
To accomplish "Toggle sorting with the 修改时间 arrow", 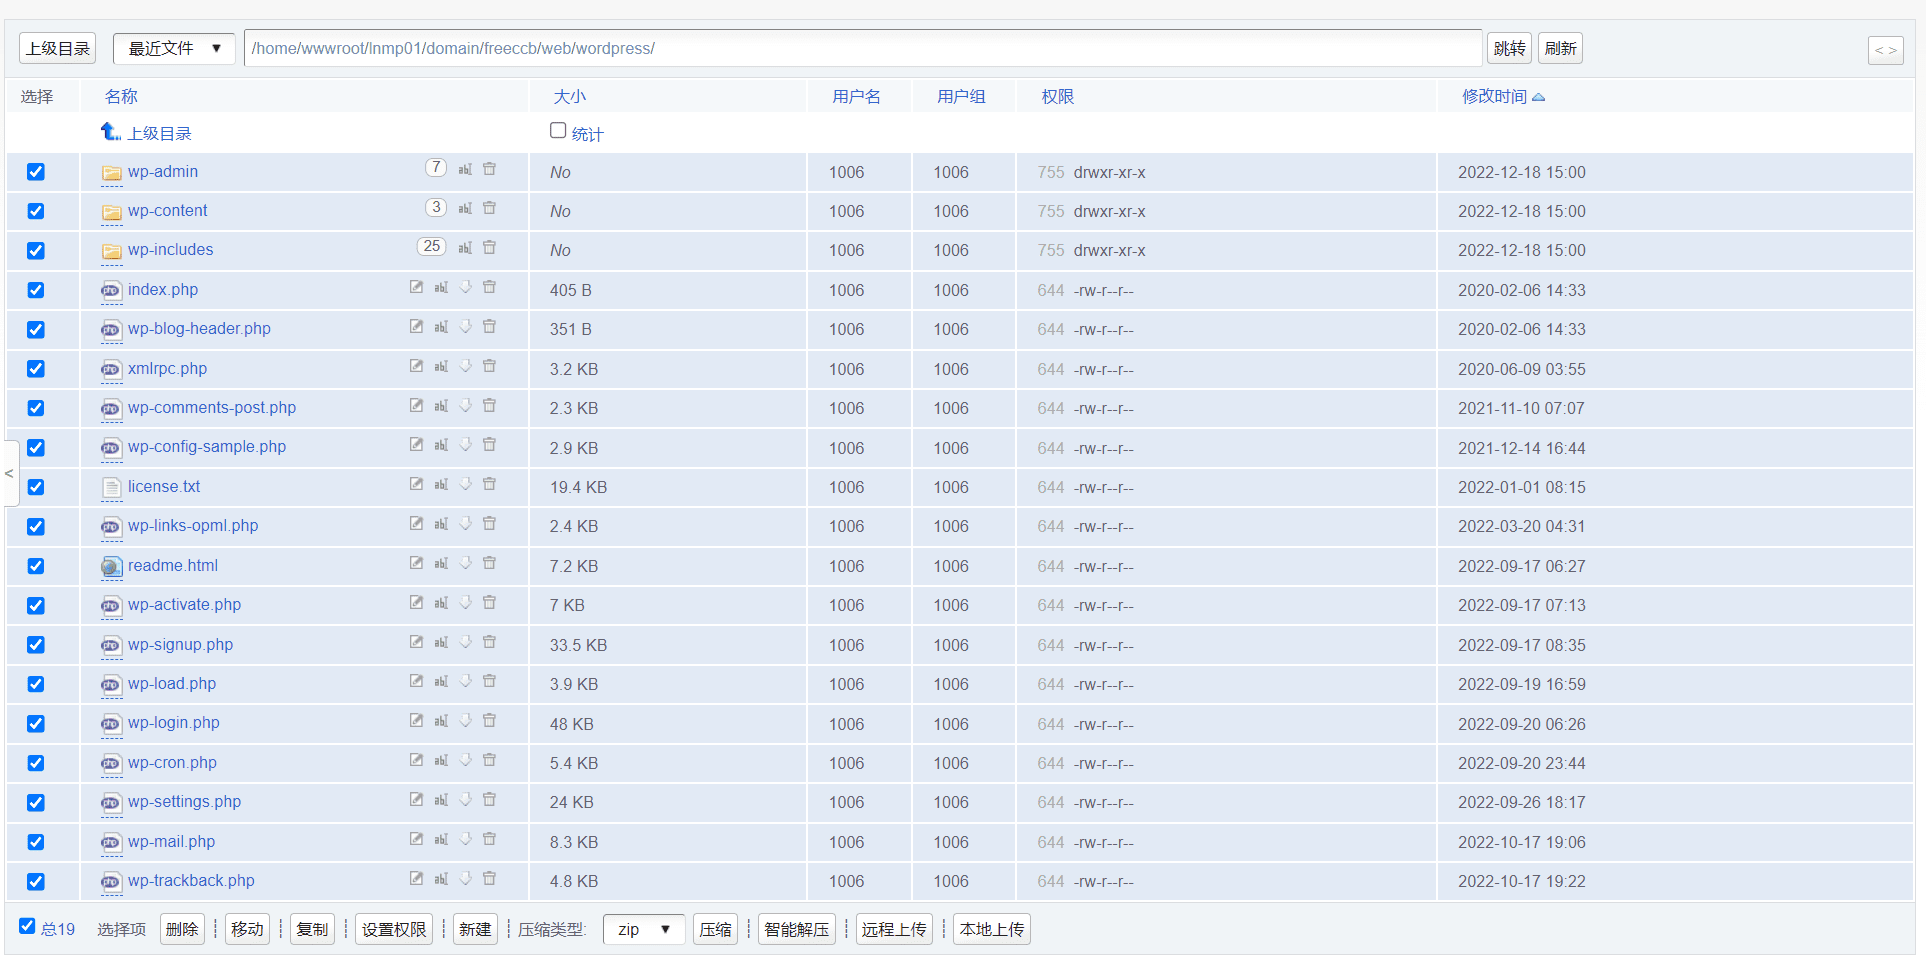I will [1538, 96].
